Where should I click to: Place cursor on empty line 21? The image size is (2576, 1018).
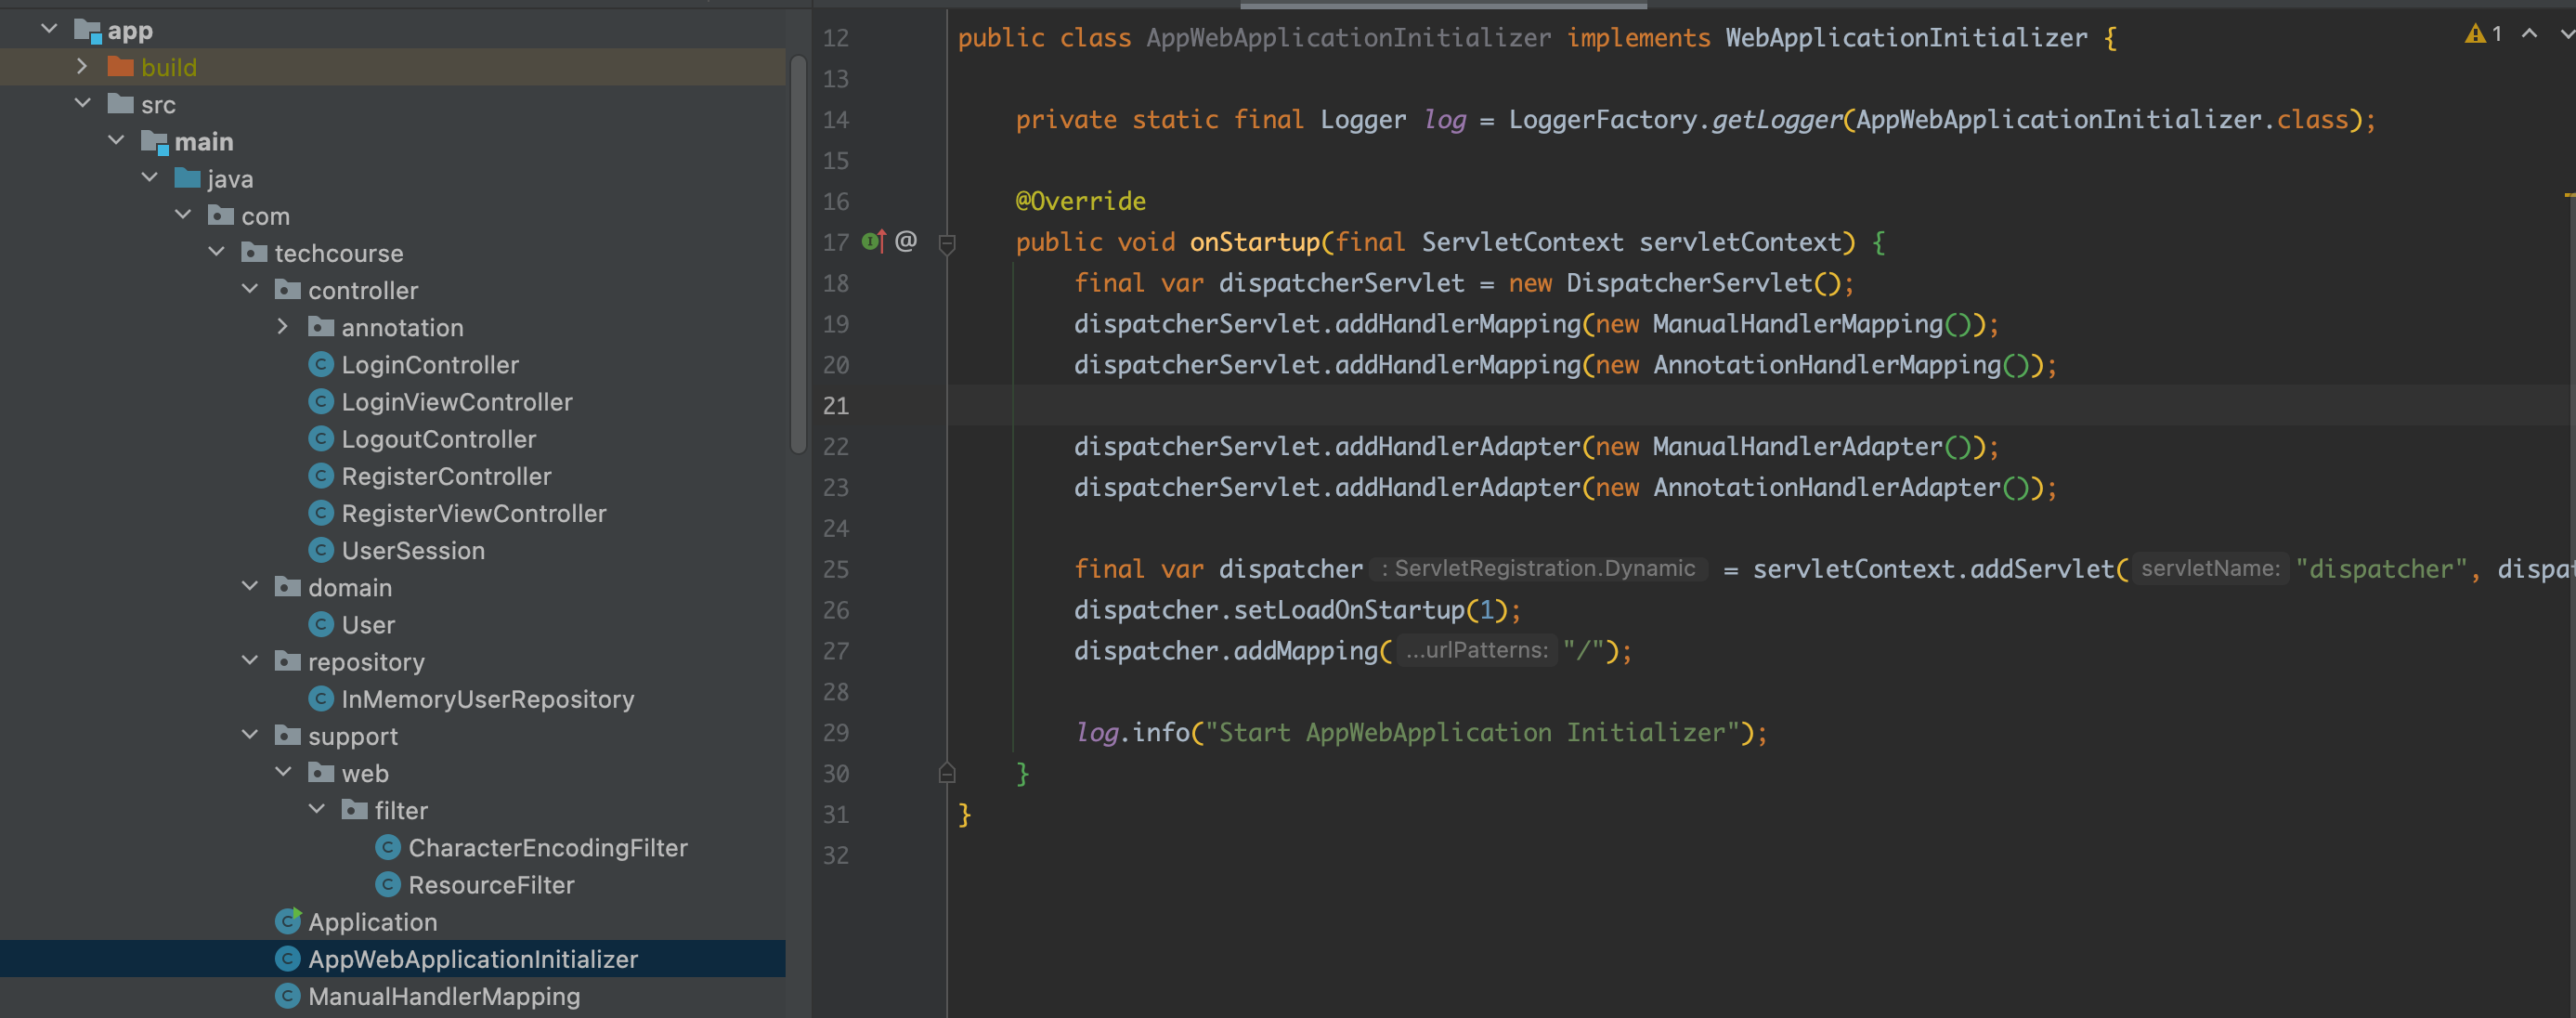pyautogui.click(x=1500, y=405)
